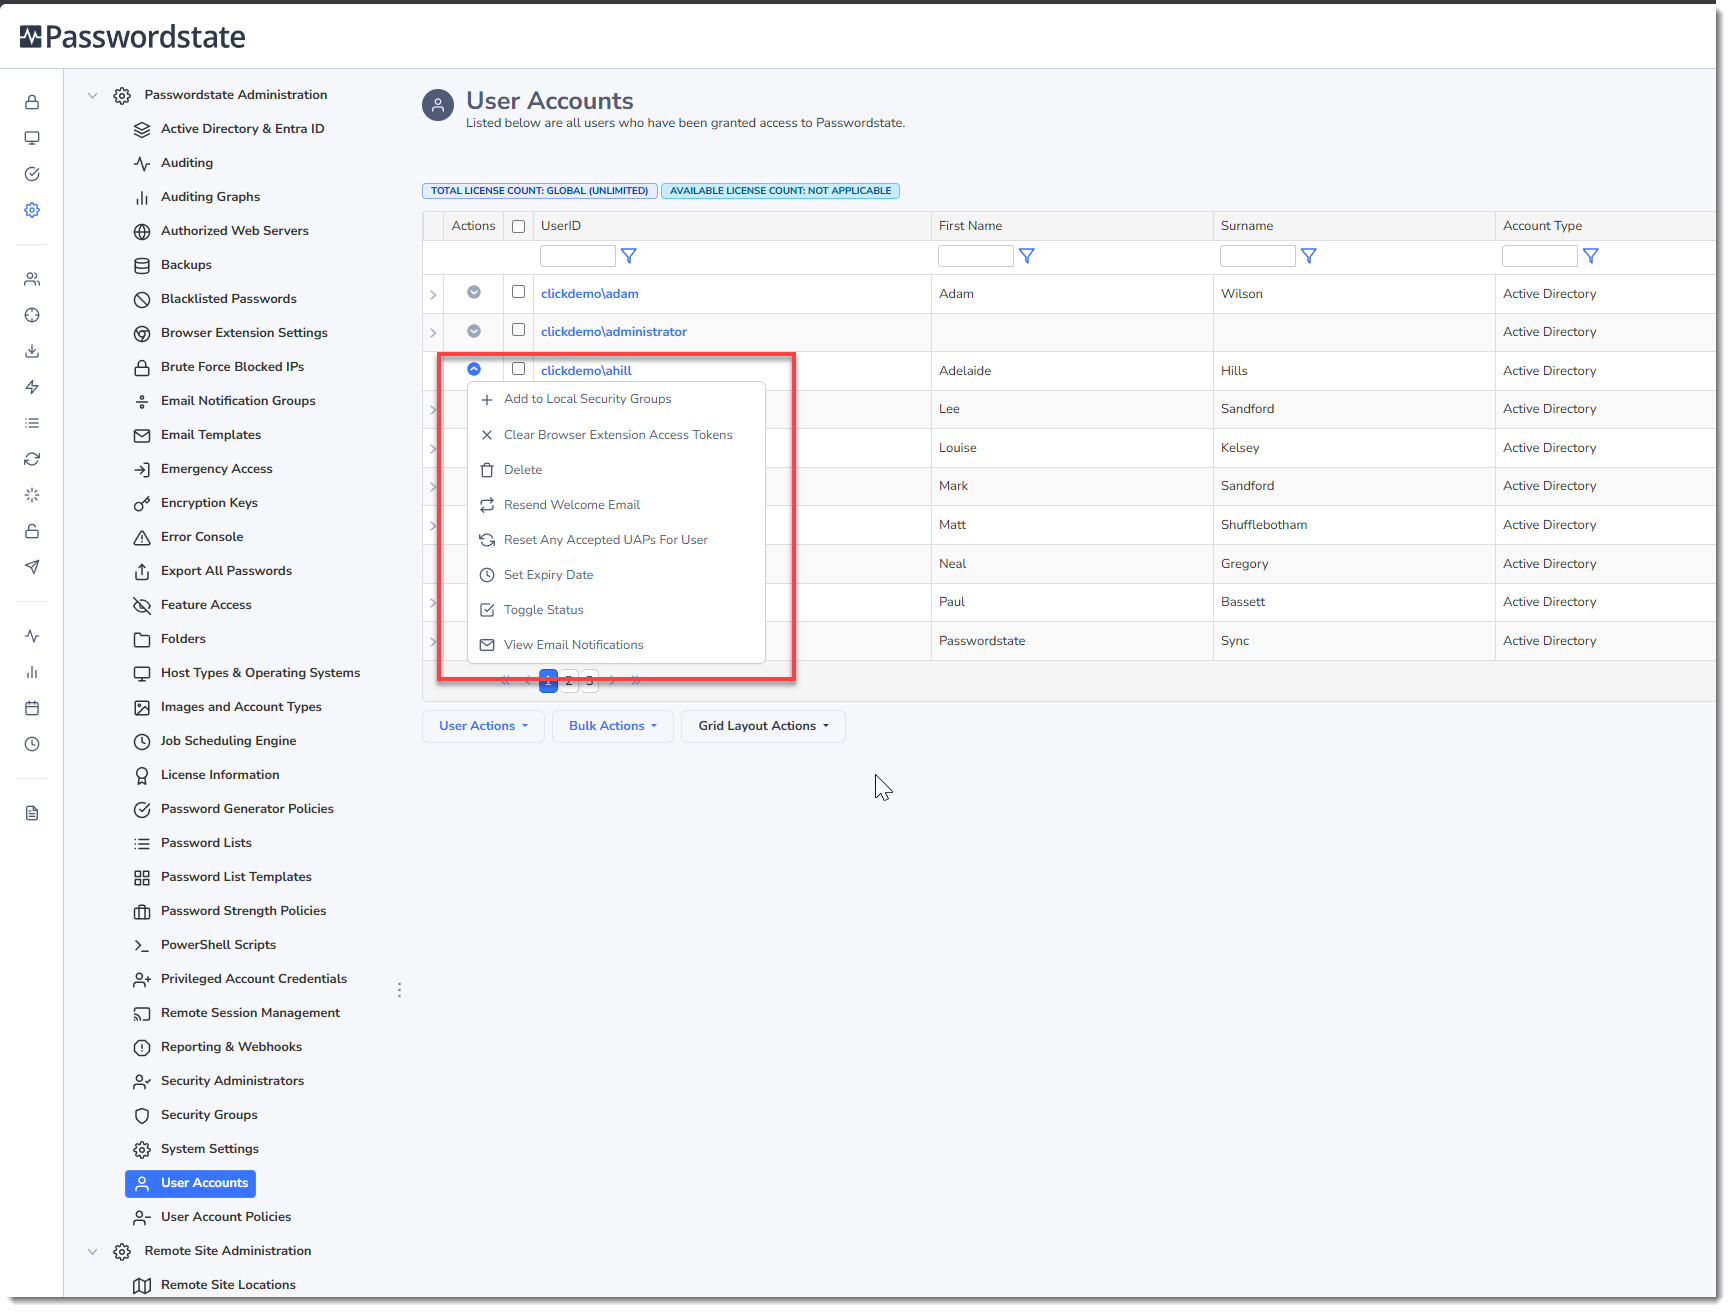Expand the clickdemo\adam row details
1731x1312 pixels.
coord(433,295)
